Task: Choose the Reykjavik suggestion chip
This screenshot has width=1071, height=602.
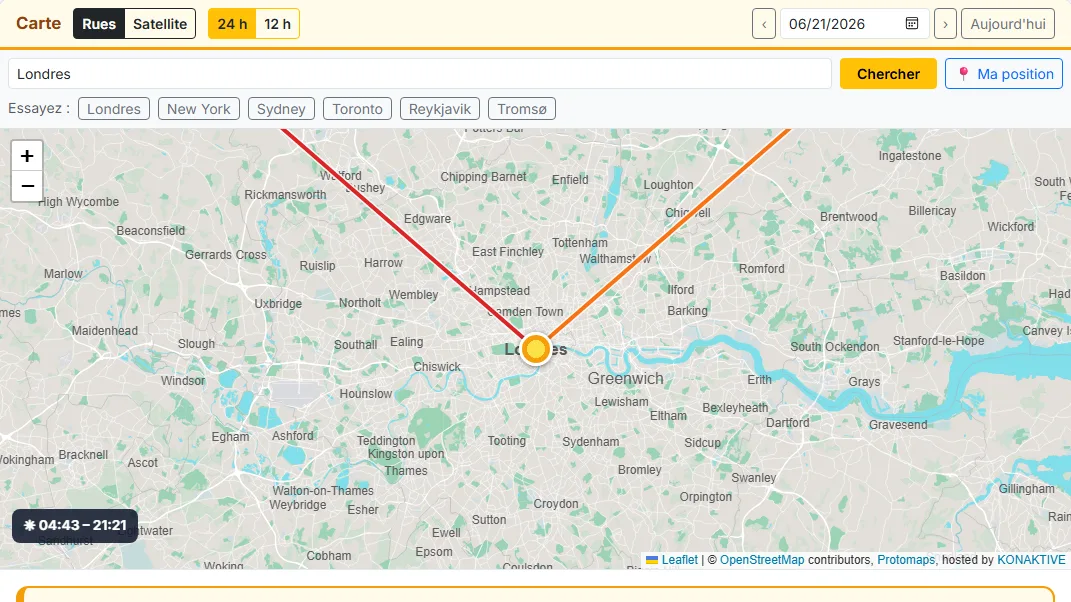Action: pos(440,109)
